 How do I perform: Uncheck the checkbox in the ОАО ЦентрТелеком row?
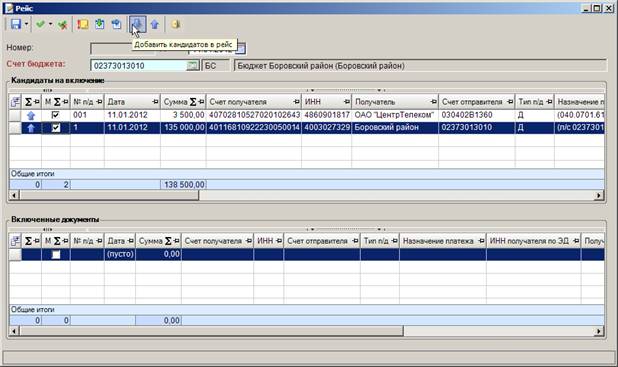56,115
